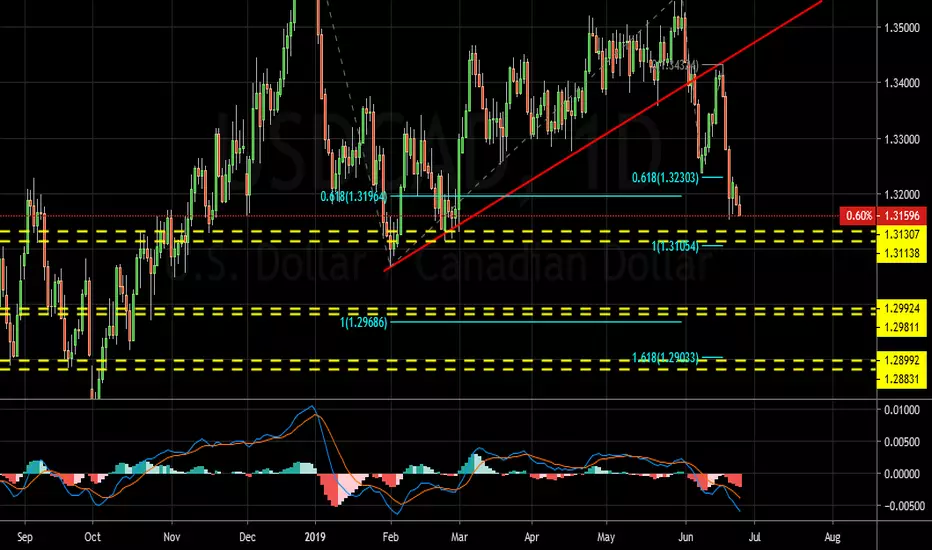
Task: Select the 1.31307 yellow price label
Action: click(902, 235)
